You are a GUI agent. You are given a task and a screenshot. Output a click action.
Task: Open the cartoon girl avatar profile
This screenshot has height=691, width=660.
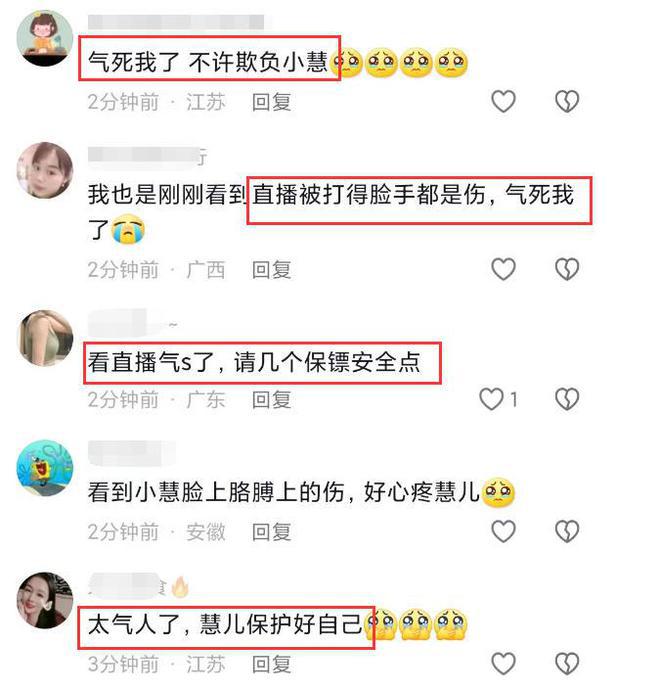44,38
